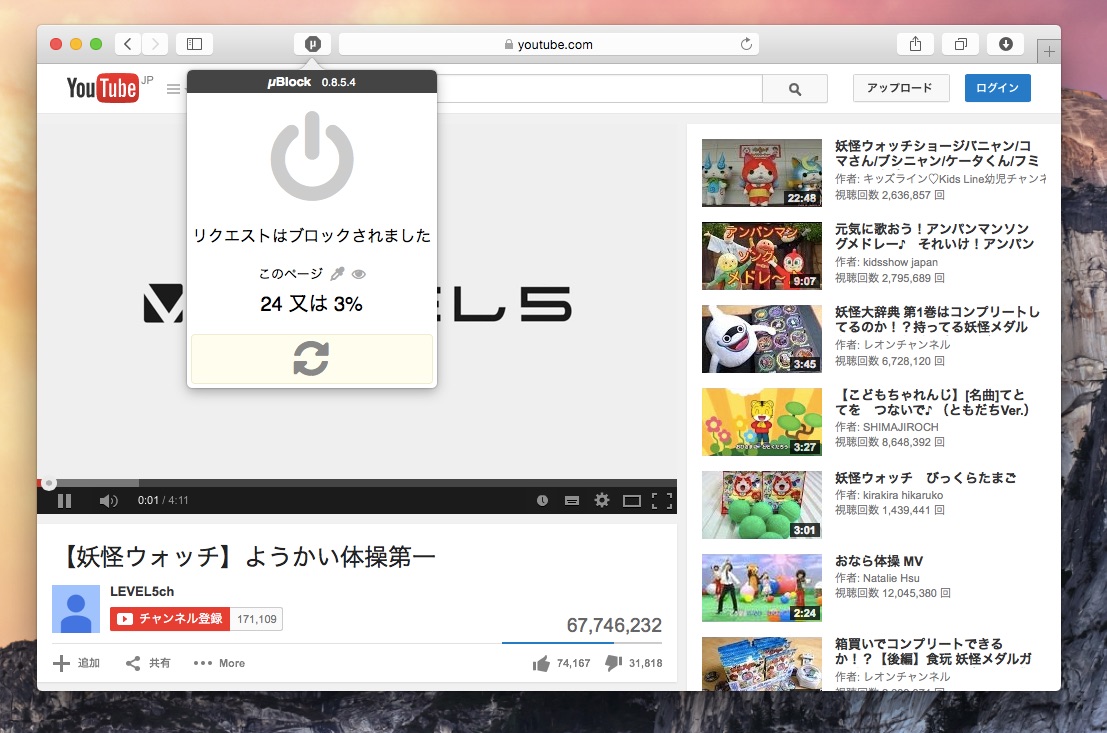This screenshot has height=733, width=1107.
Task: Click the YouTube search input field
Action: [x=599, y=89]
